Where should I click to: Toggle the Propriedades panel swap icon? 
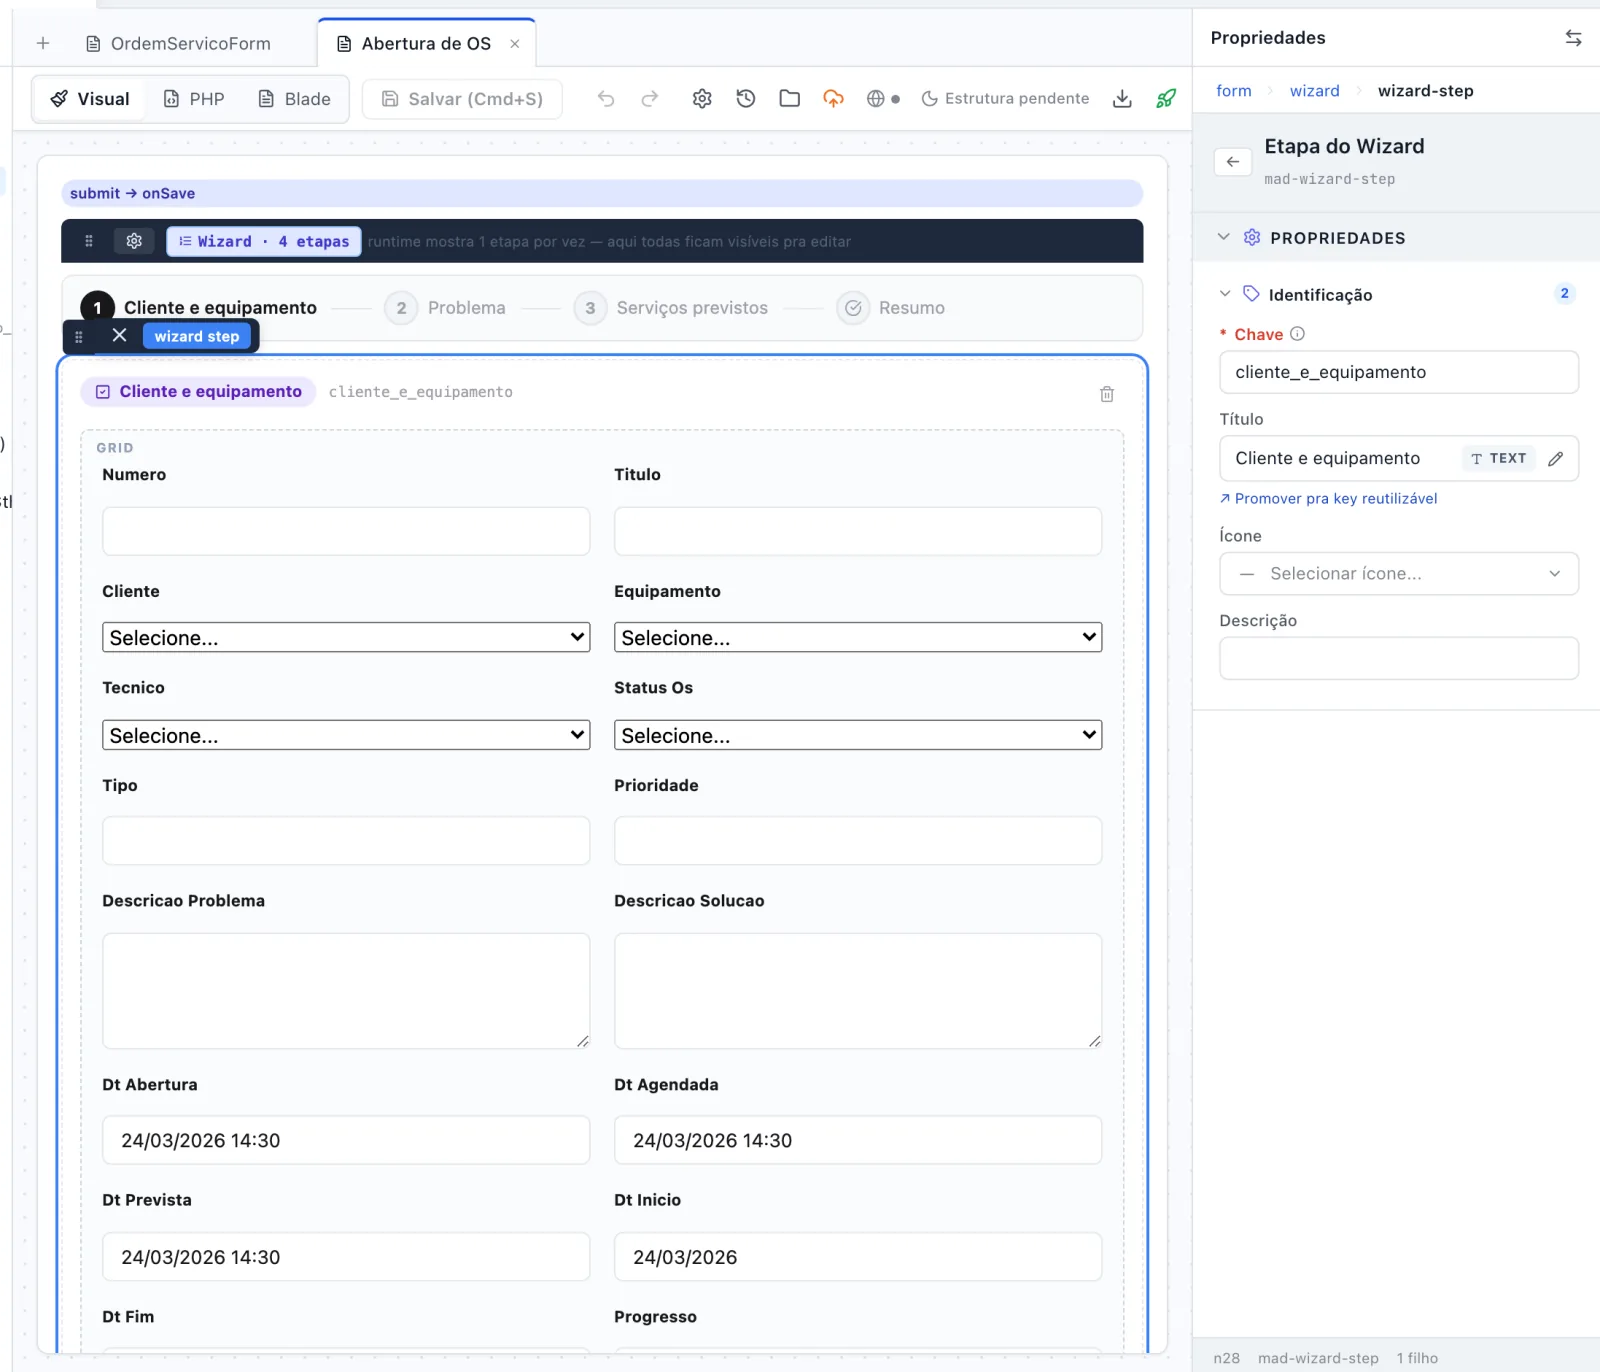[x=1573, y=38]
